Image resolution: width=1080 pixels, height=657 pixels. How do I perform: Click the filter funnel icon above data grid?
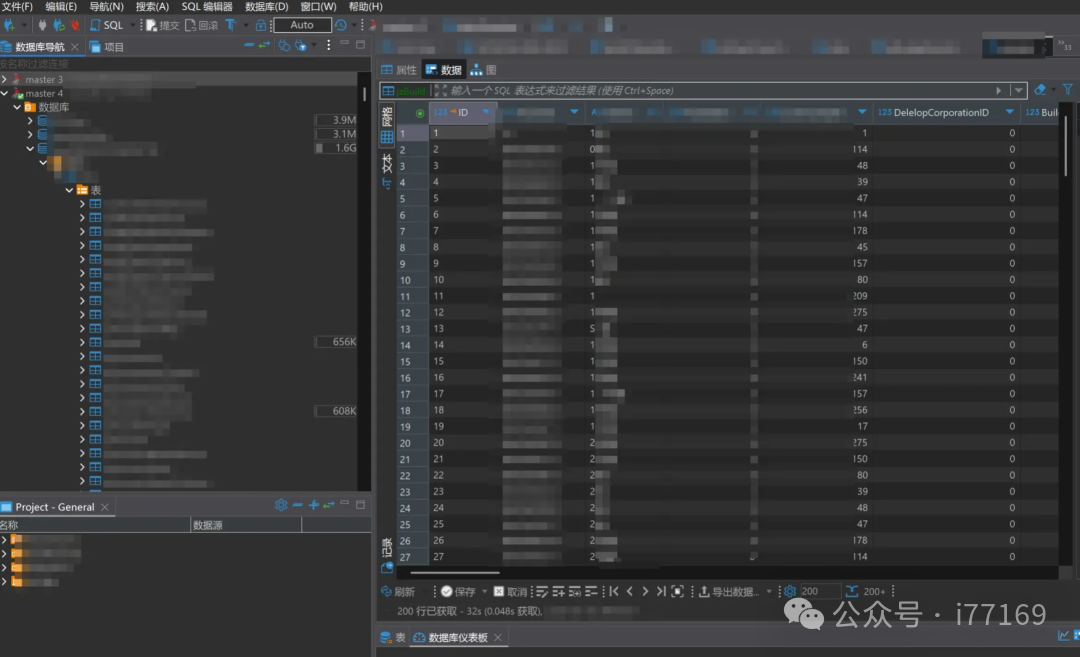point(1067,90)
